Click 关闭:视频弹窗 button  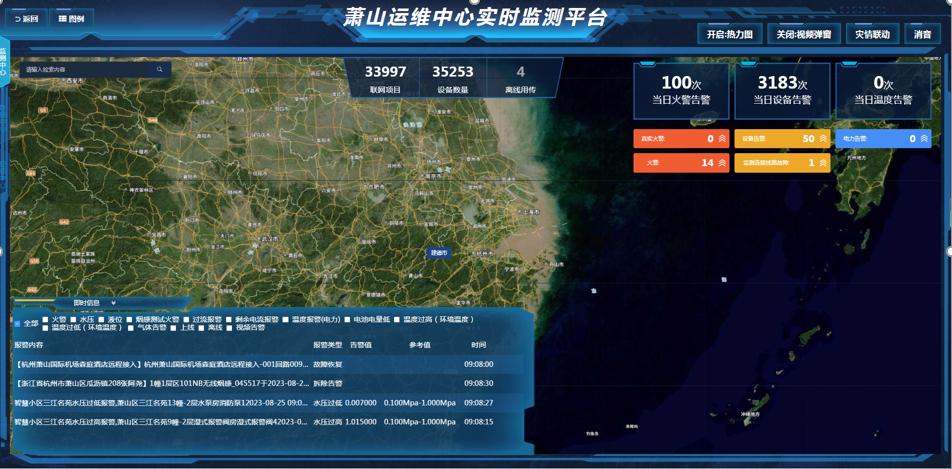click(804, 34)
